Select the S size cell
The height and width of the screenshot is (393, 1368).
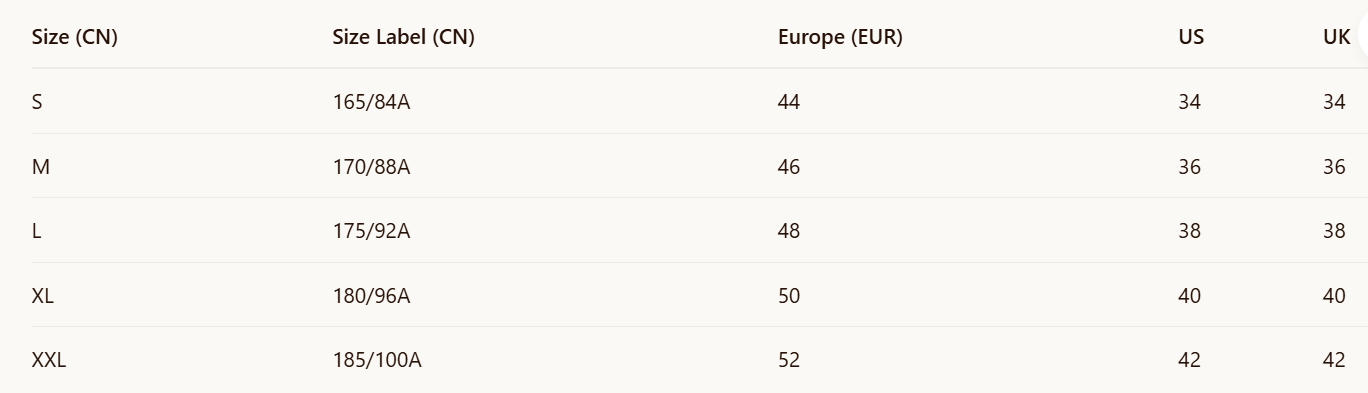(37, 102)
